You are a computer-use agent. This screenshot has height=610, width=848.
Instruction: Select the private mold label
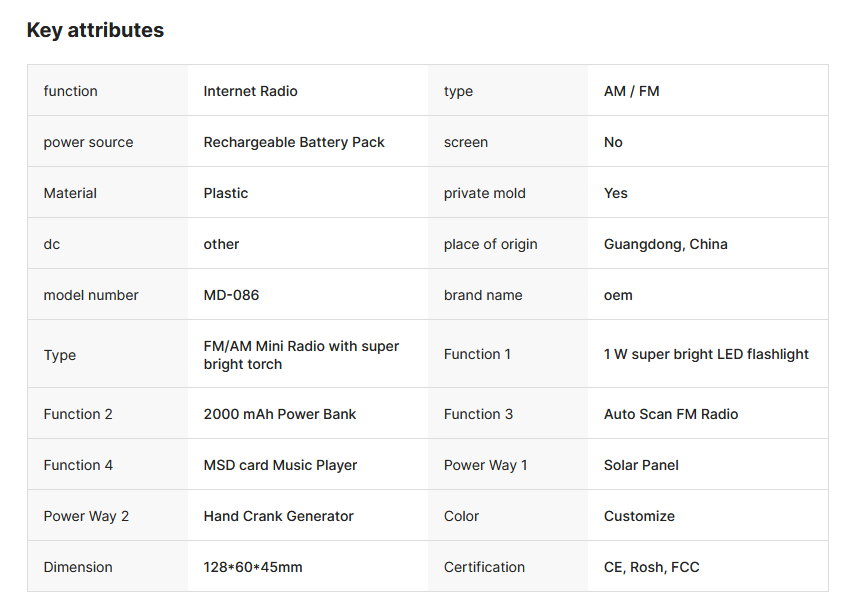tap(484, 193)
